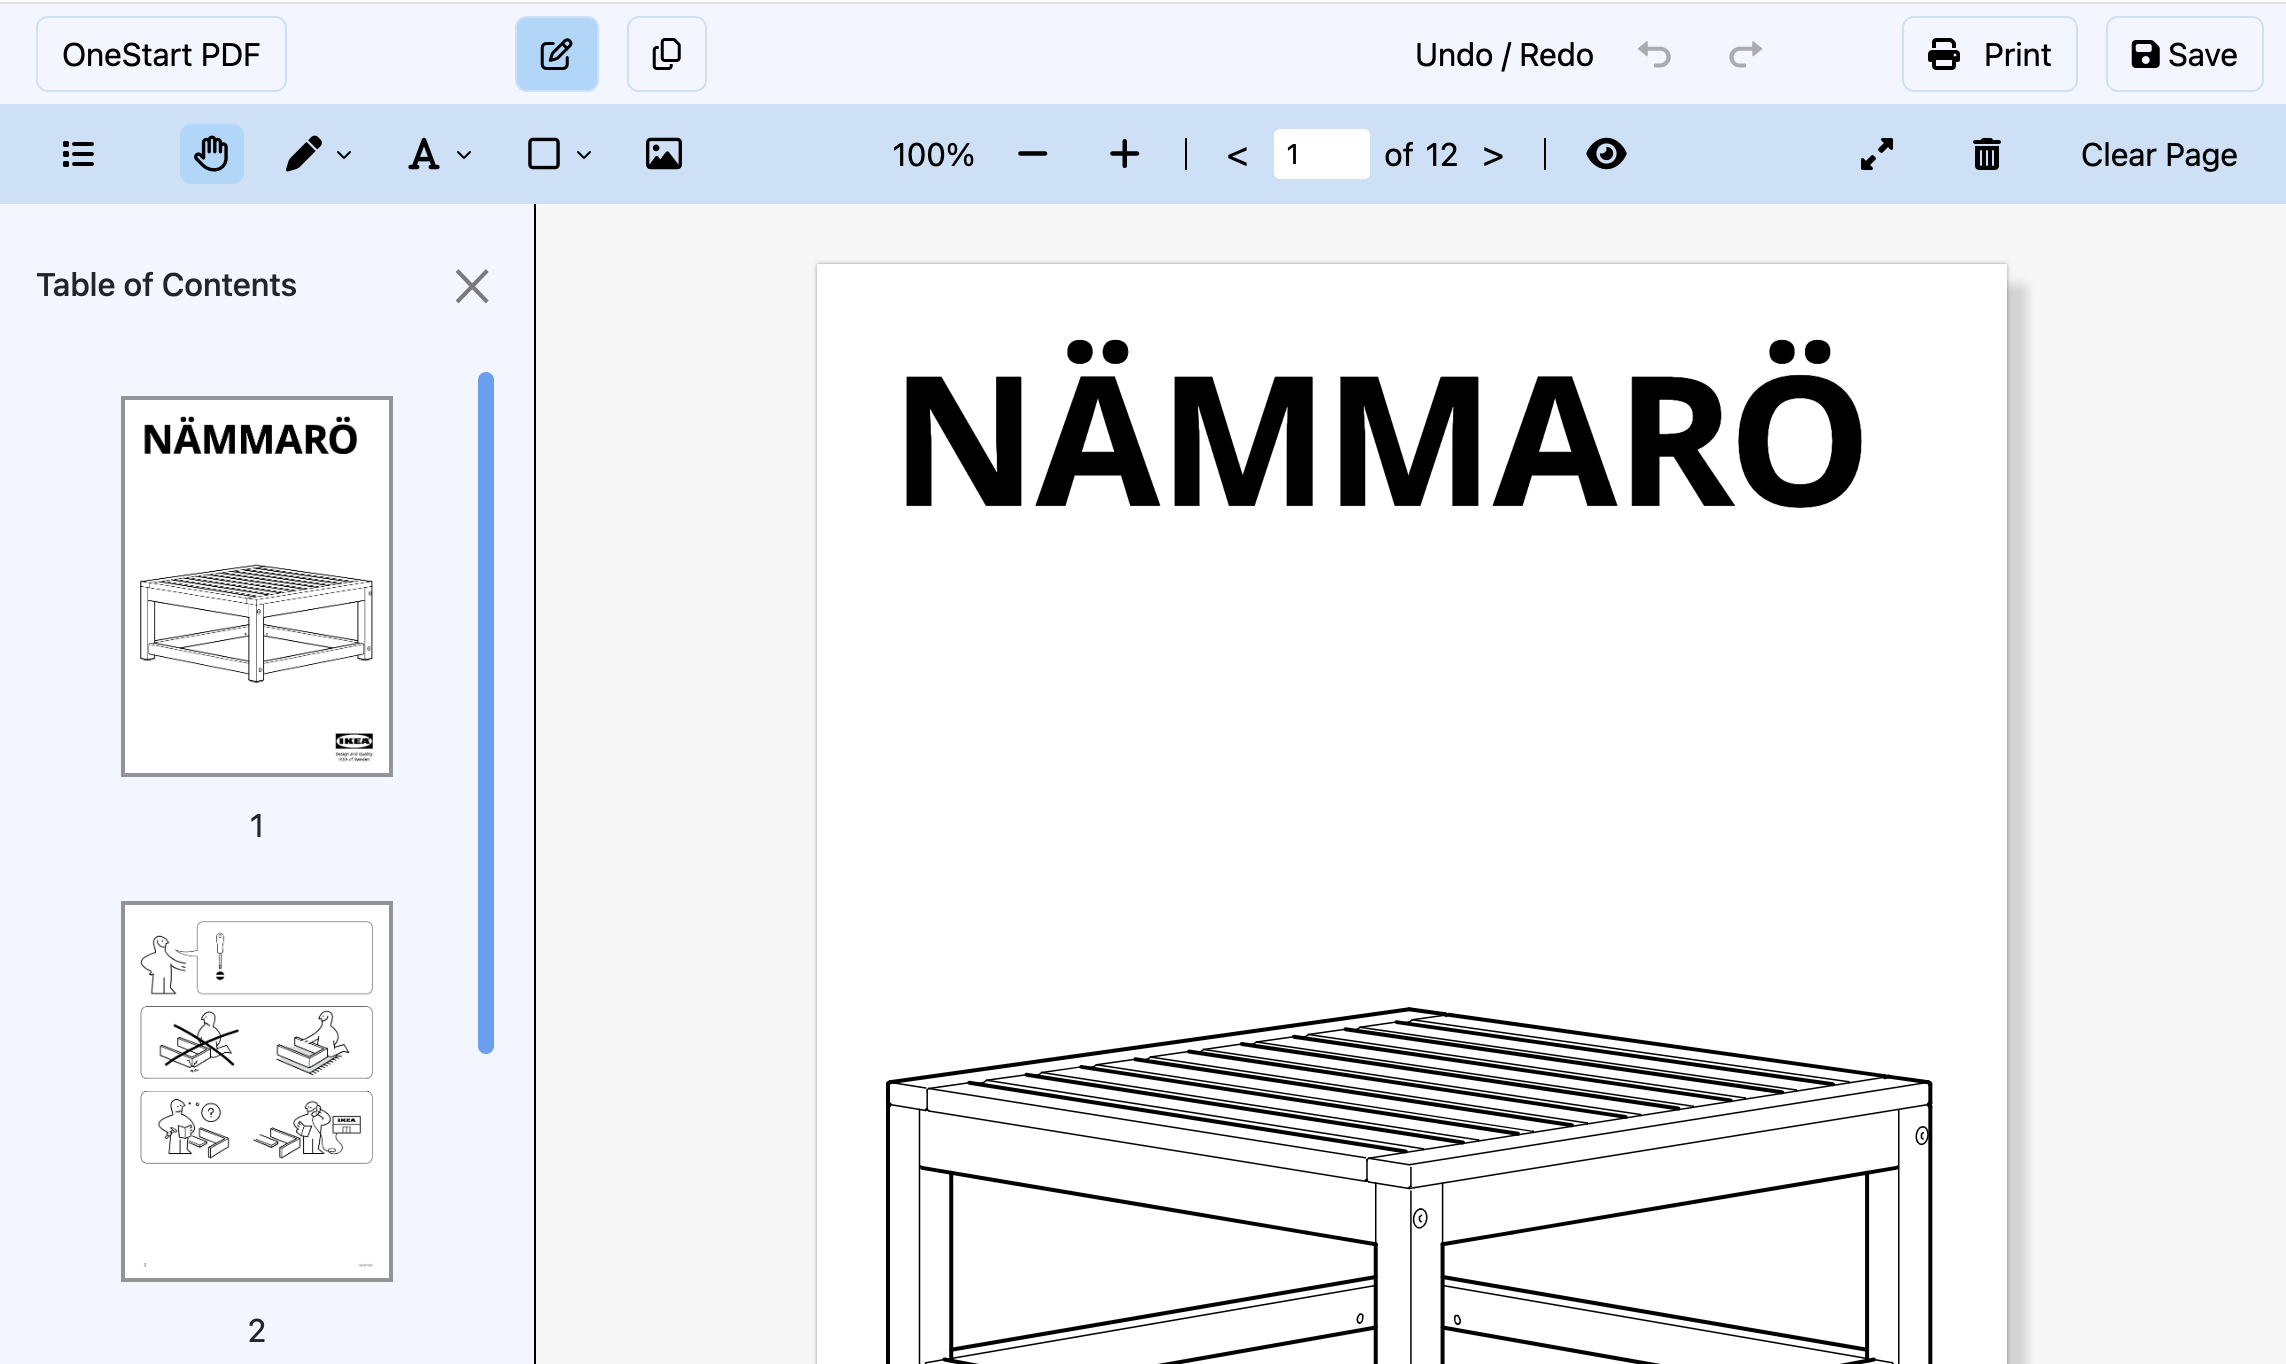
Task: Select the pencil draw tool
Action: pyautogui.click(x=303, y=154)
